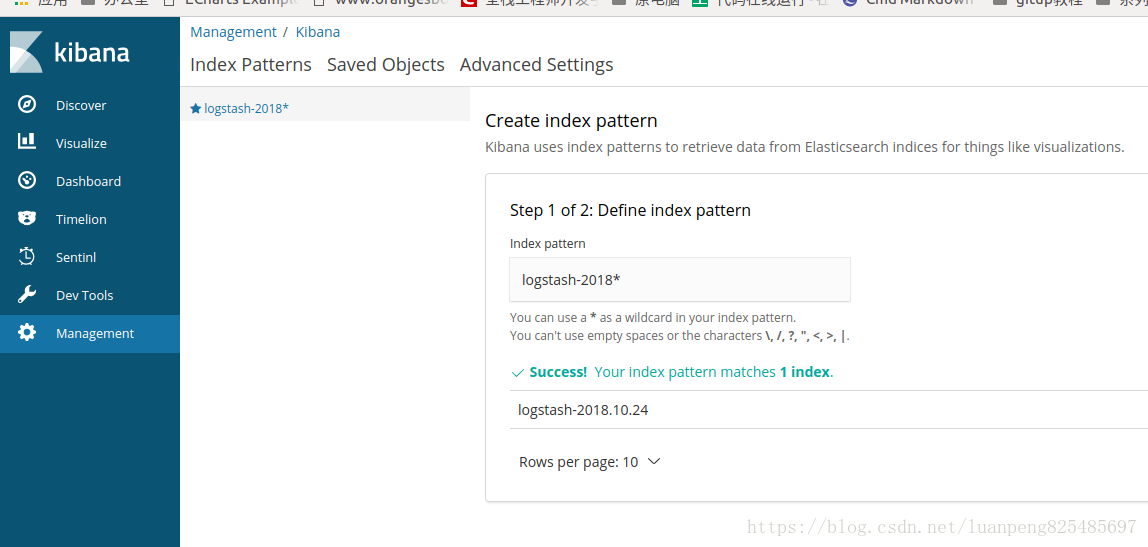Viewport: 1148px width, 547px height.
Task: Click the logstash-2018.10.24 index row
Action: pos(829,410)
